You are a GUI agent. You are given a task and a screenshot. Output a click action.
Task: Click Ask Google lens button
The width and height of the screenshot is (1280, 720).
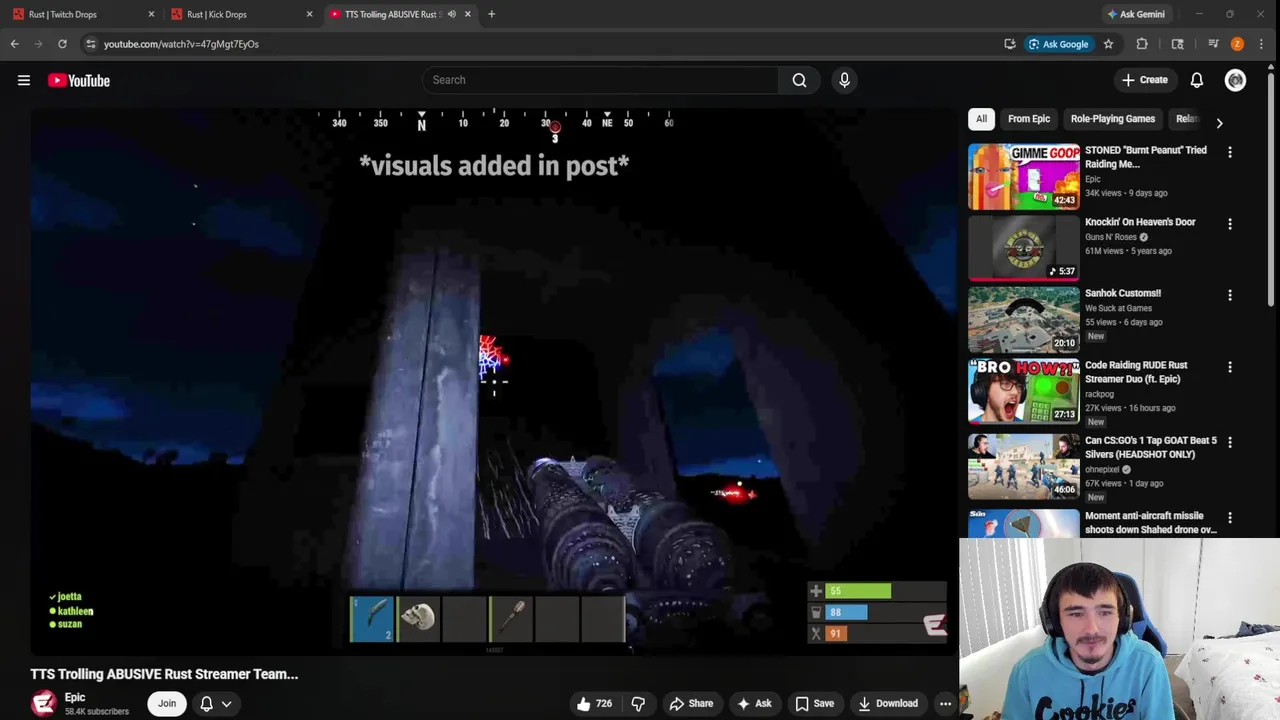(x=1058, y=44)
